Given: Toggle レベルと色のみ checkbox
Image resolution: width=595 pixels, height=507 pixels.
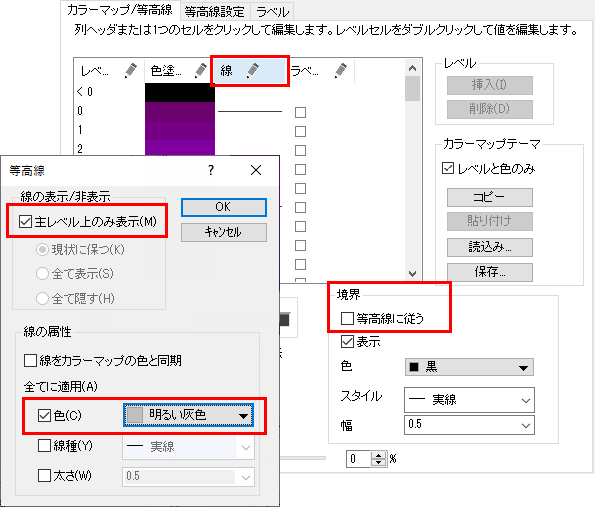Looking at the screenshot, I should [448, 168].
